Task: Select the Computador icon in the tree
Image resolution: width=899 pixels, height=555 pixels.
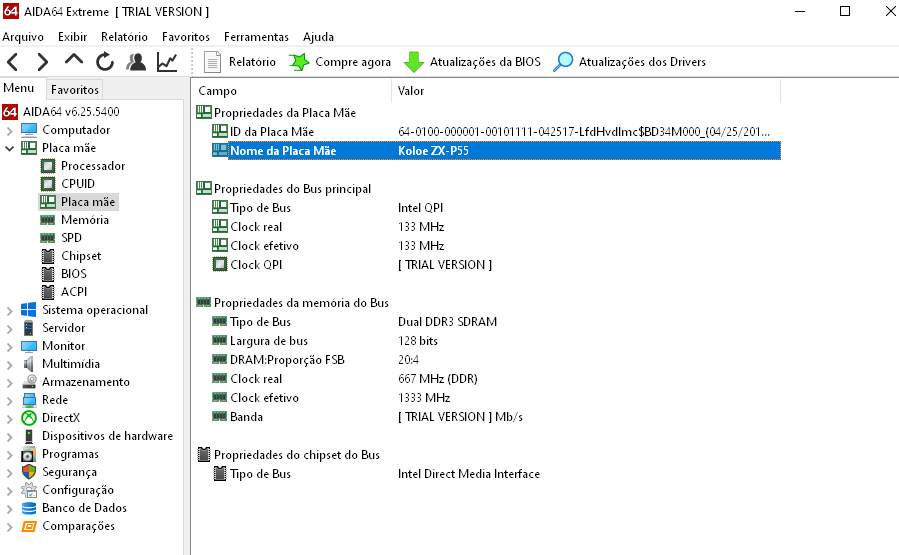Action: click(x=29, y=130)
